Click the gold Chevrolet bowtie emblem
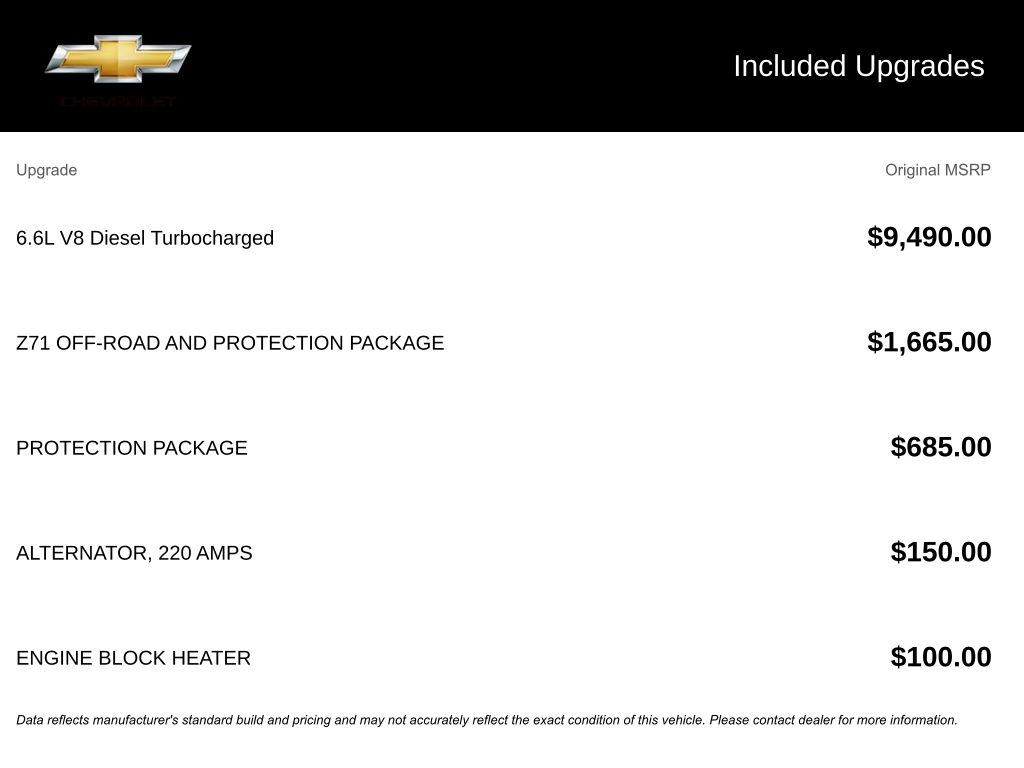The height and width of the screenshot is (768, 1024). click(x=118, y=59)
